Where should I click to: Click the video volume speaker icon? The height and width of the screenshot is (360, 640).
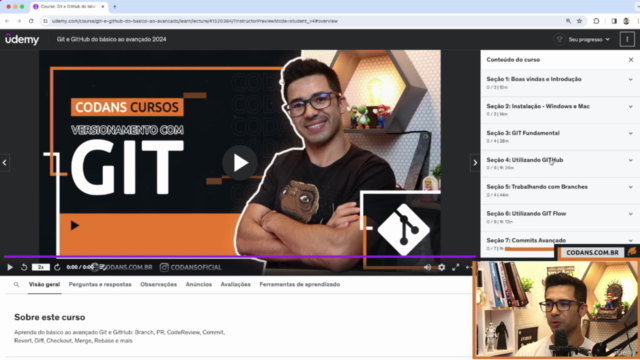click(x=427, y=267)
